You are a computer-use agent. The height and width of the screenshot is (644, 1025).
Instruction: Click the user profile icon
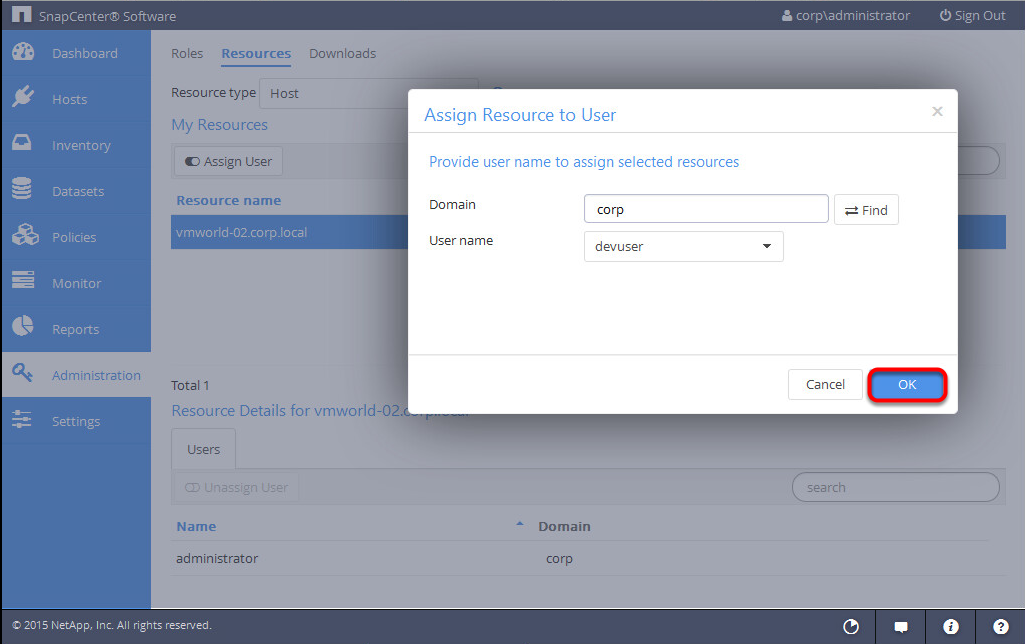coord(787,15)
